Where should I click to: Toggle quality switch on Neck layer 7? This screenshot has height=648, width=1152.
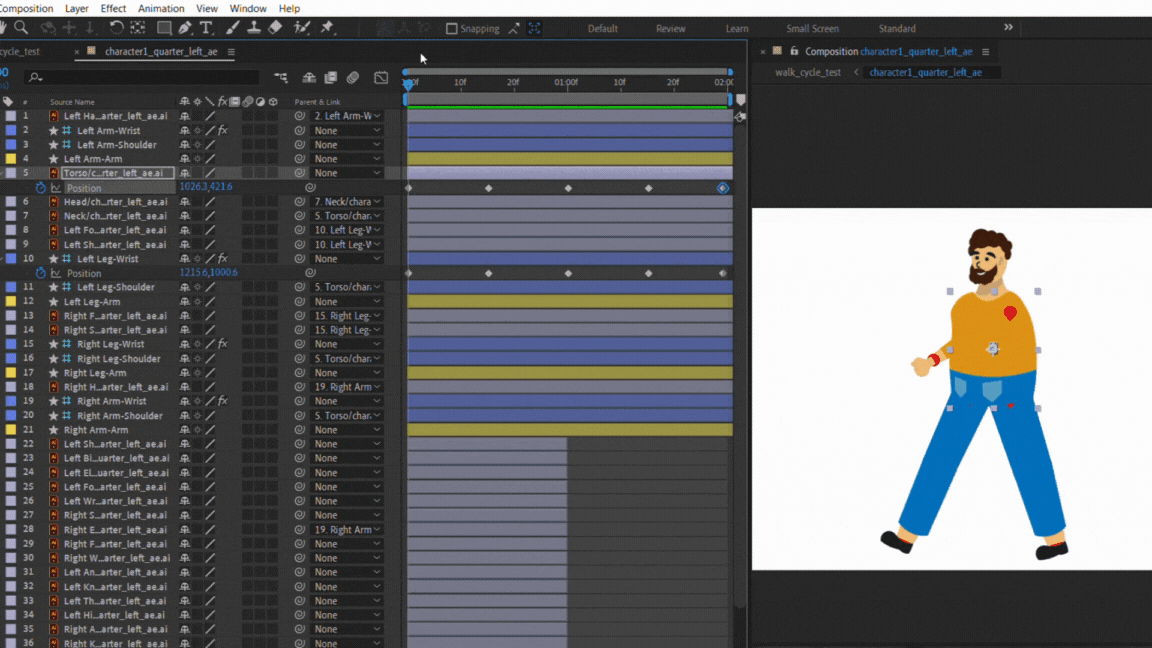point(210,216)
